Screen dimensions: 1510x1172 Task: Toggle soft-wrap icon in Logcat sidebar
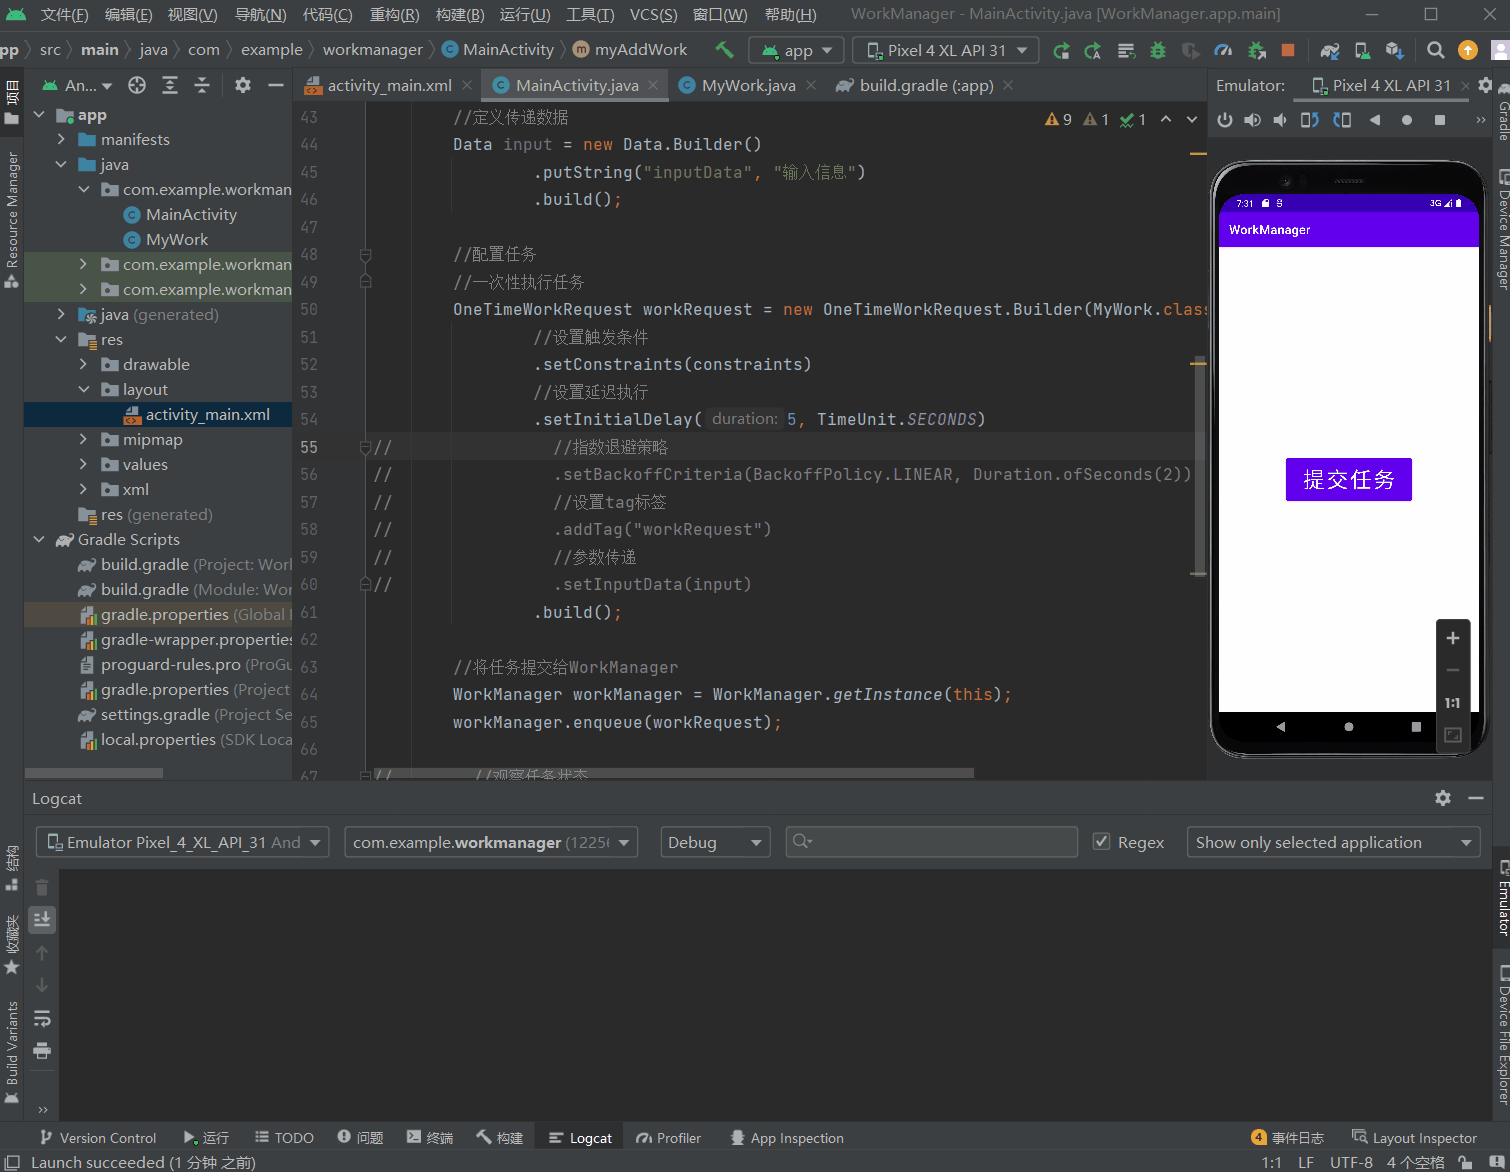click(x=42, y=1018)
